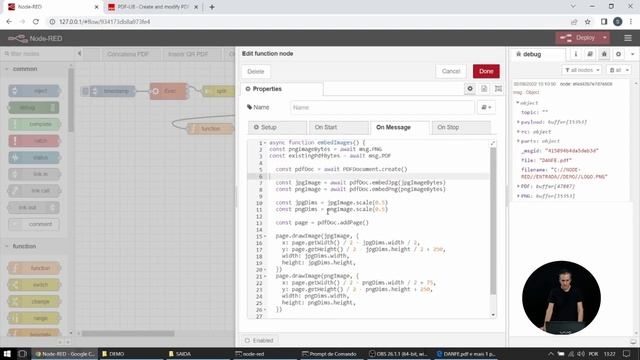Screen dimensions: 640x360
Task: Open the Node-RED hamburger main menu
Action: point(628,38)
